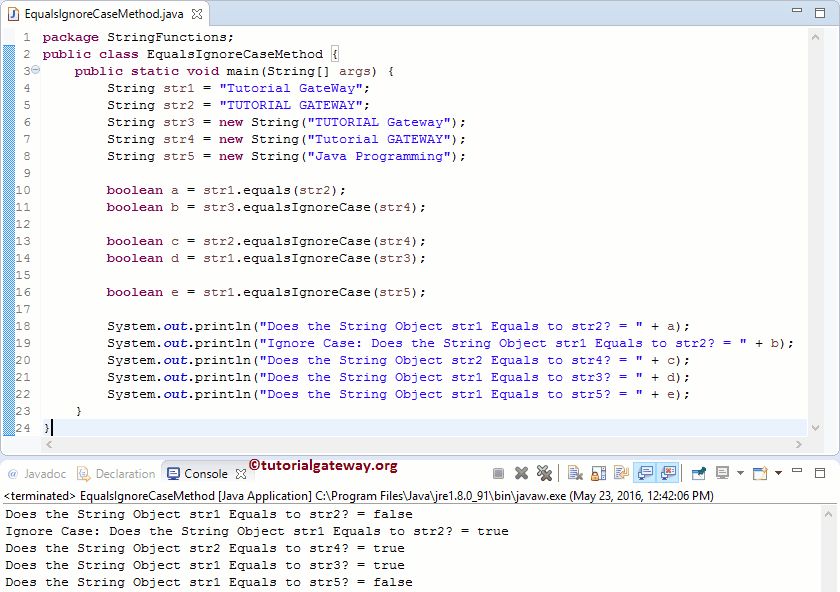
Task: Click the Terminate button in console toolbar
Action: pyautogui.click(x=497, y=471)
